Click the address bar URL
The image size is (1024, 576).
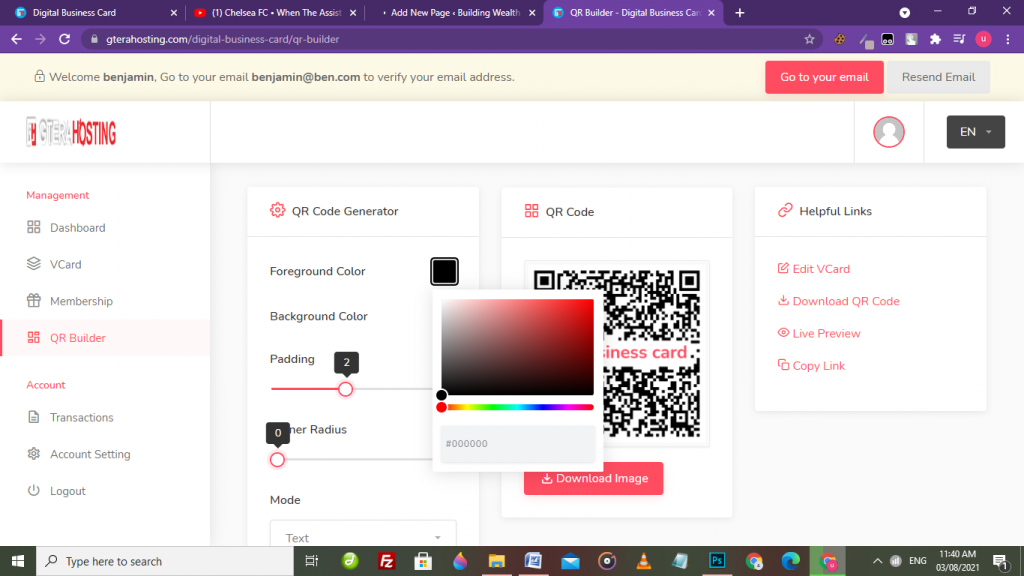(x=223, y=39)
